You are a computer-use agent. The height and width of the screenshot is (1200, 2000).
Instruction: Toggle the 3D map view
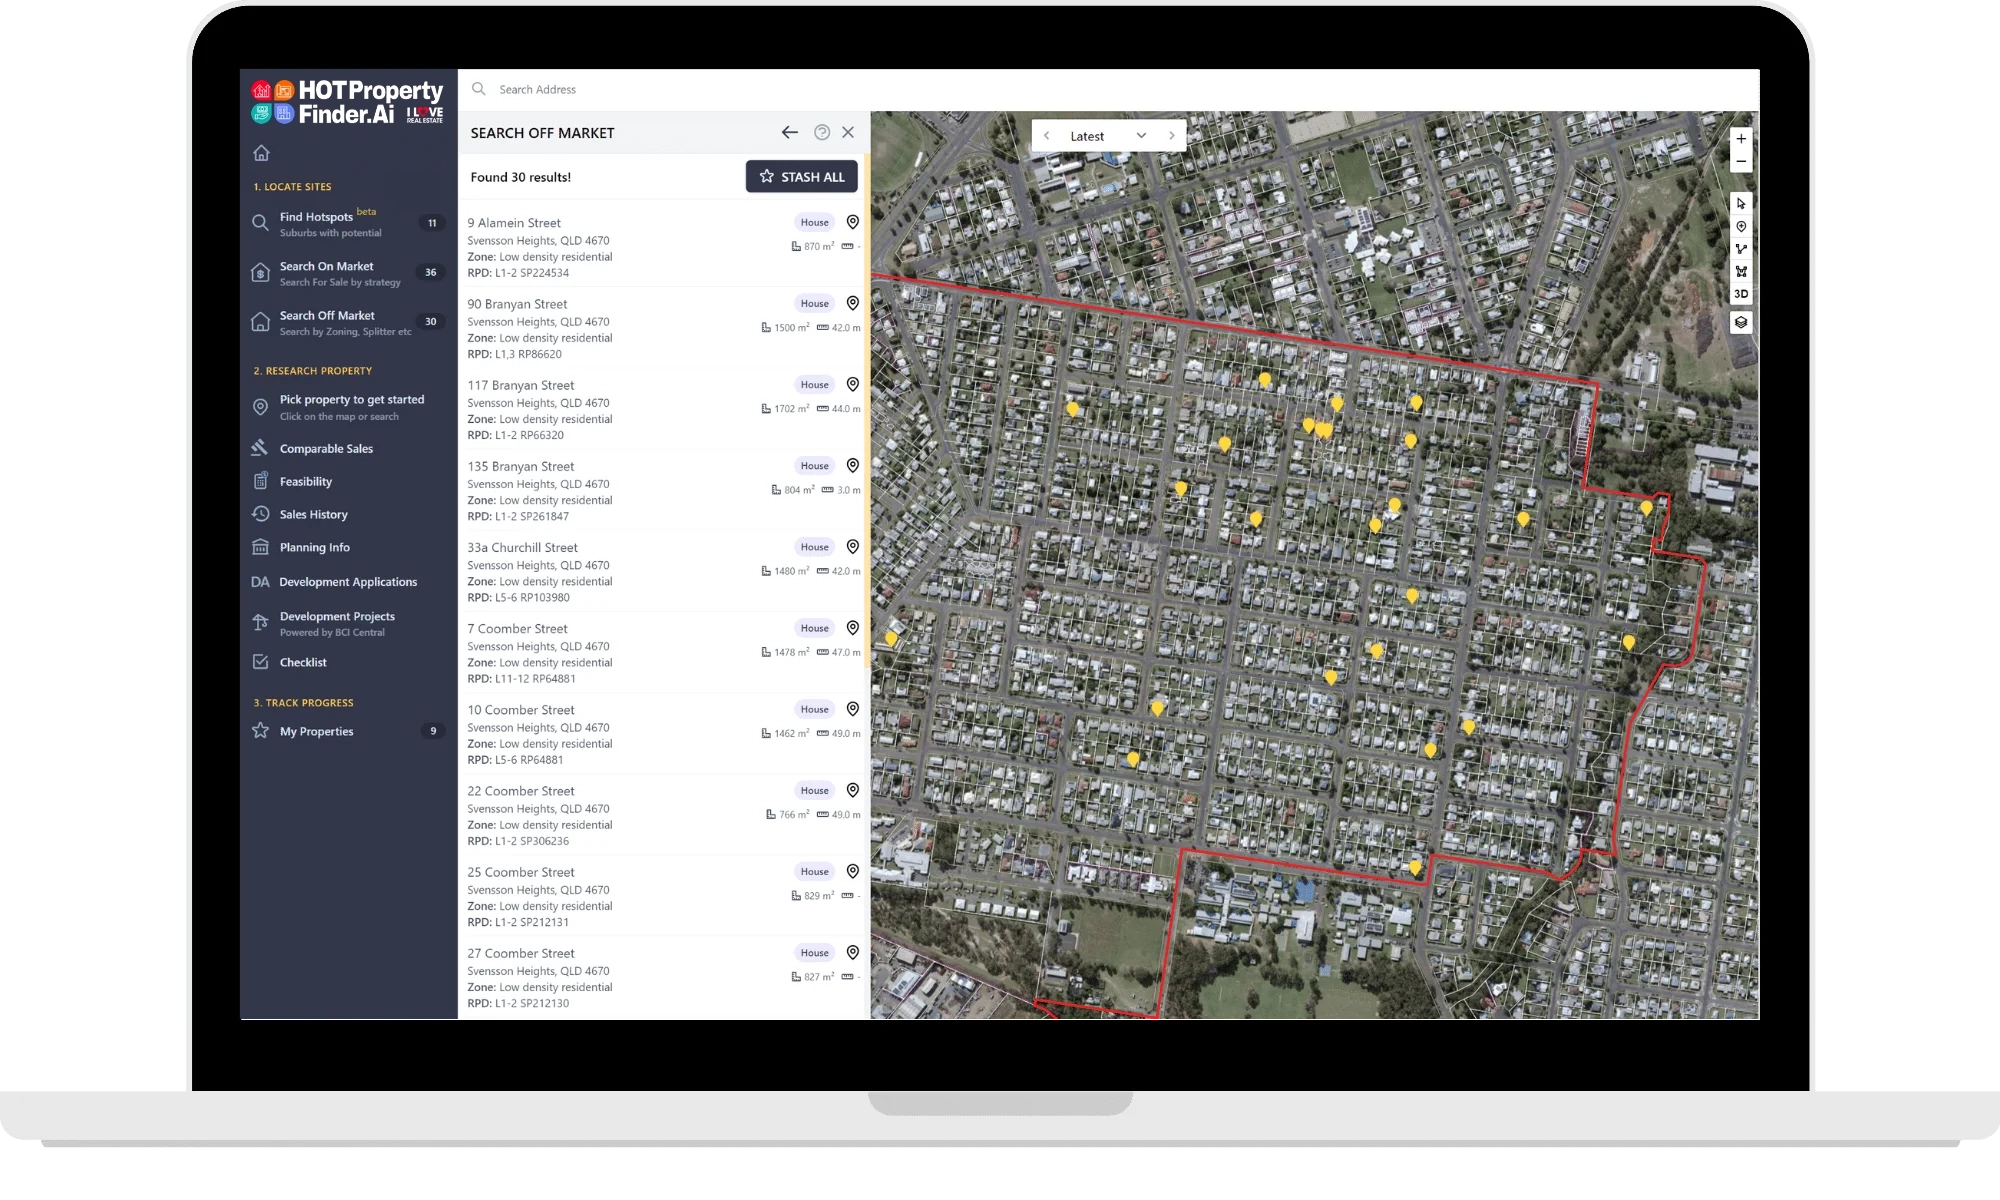tap(1741, 294)
